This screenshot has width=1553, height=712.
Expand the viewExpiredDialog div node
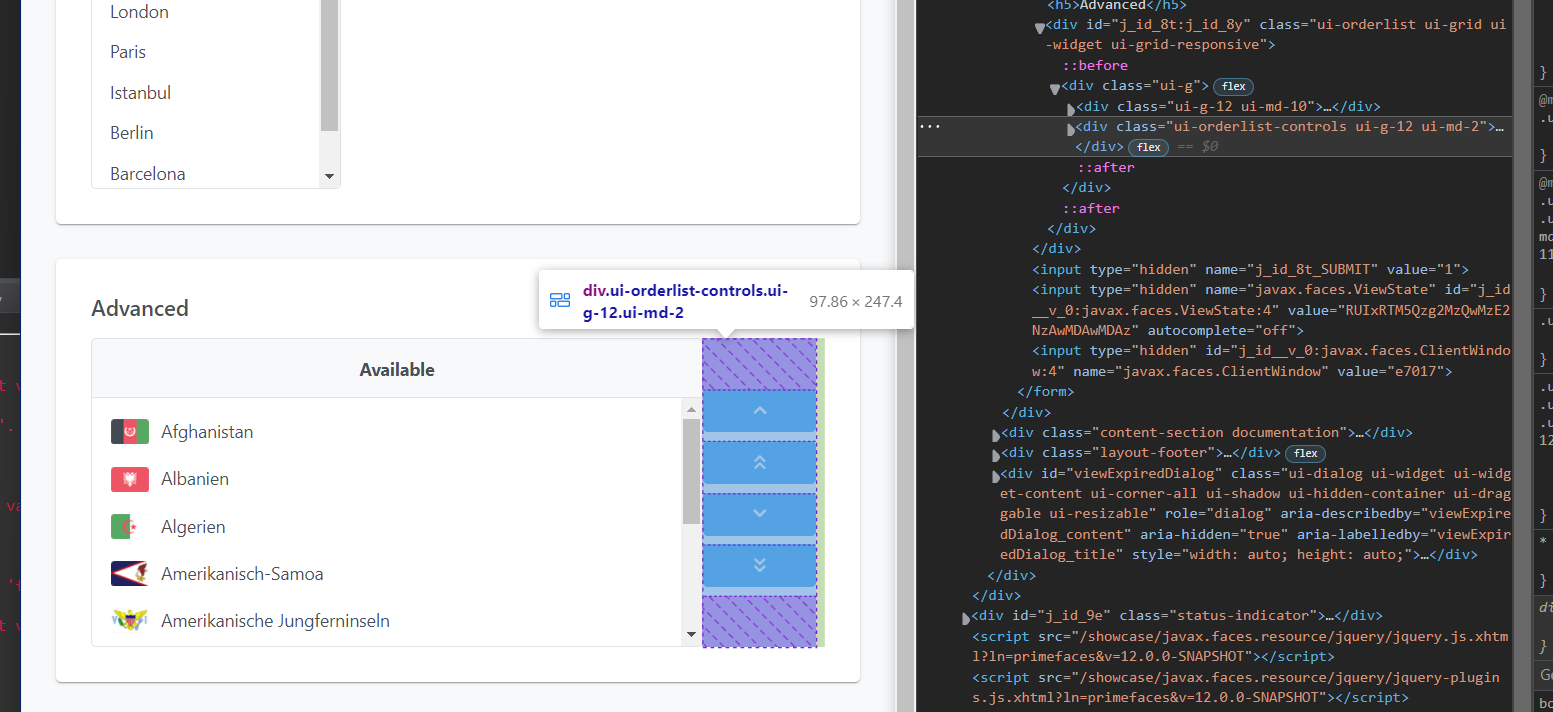click(995, 476)
